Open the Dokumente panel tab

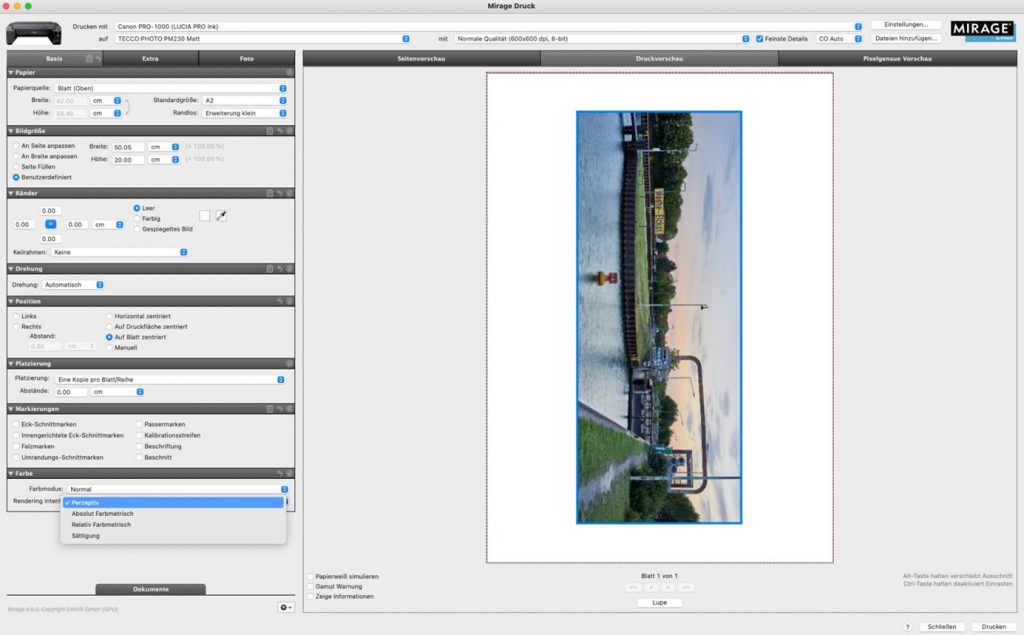151,589
